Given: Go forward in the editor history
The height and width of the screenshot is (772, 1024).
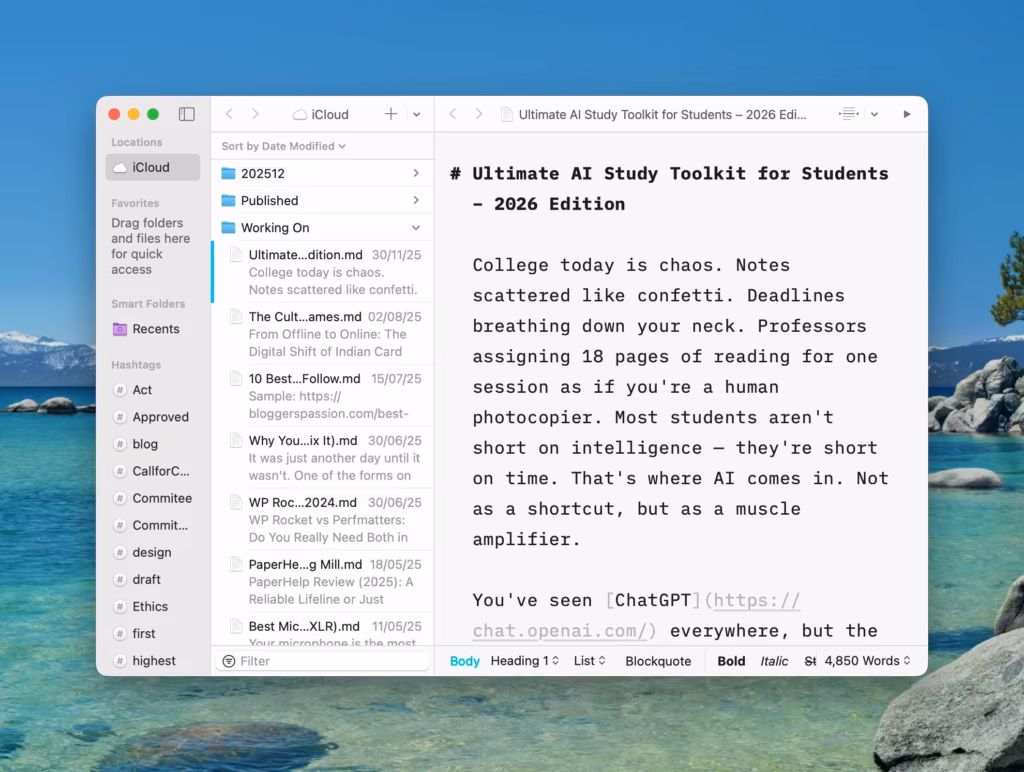Looking at the screenshot, I should pos(478,114).
